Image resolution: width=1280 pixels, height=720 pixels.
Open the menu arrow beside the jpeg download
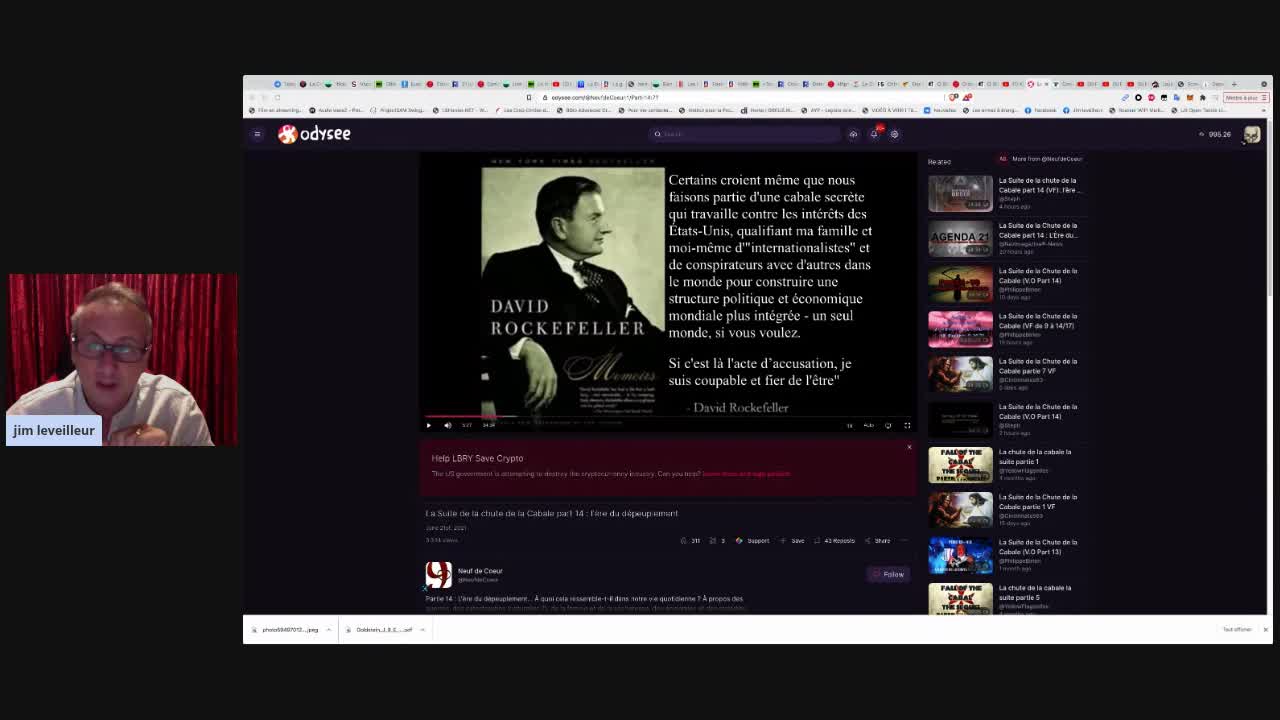[x=328, y=630]
